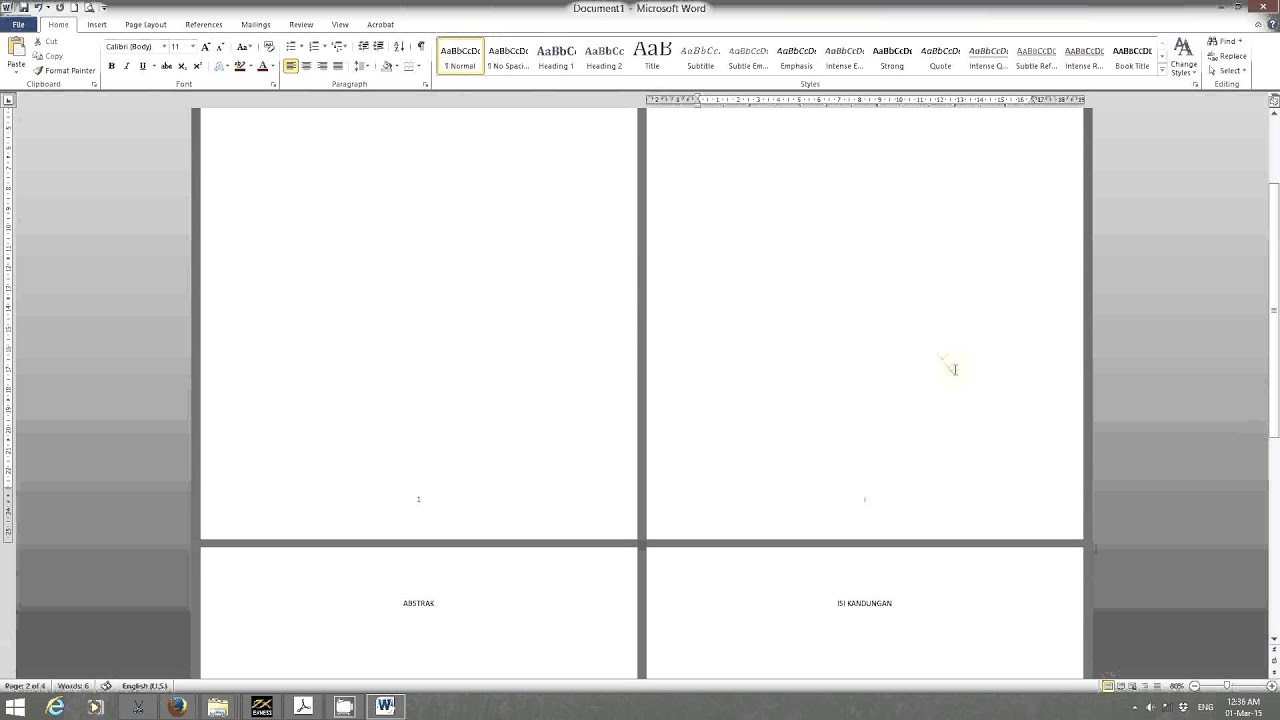Justify the paragraph text

[x=338, y=66]
